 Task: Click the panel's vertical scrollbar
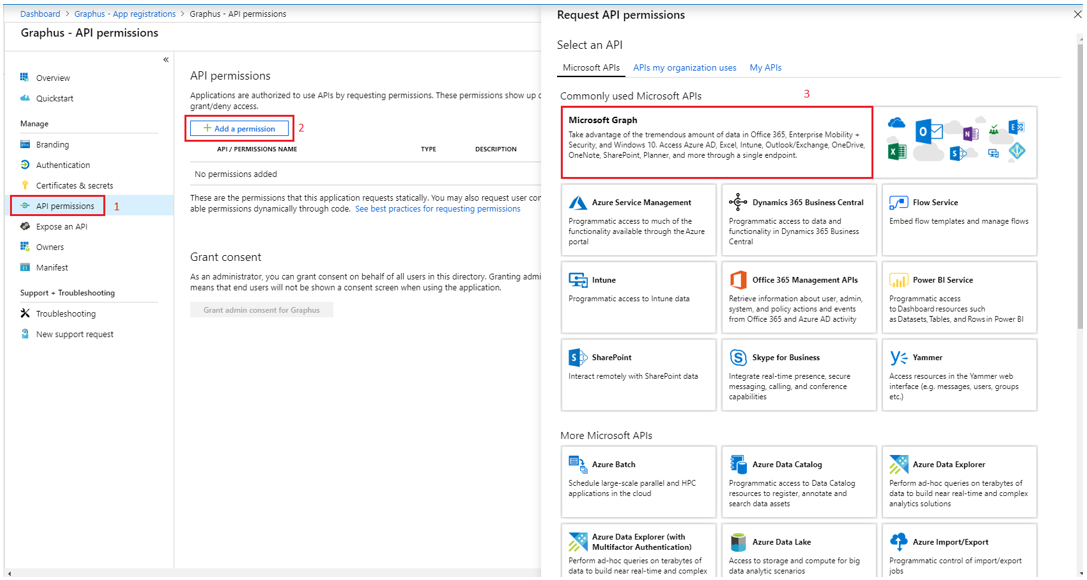point(1080,184)
